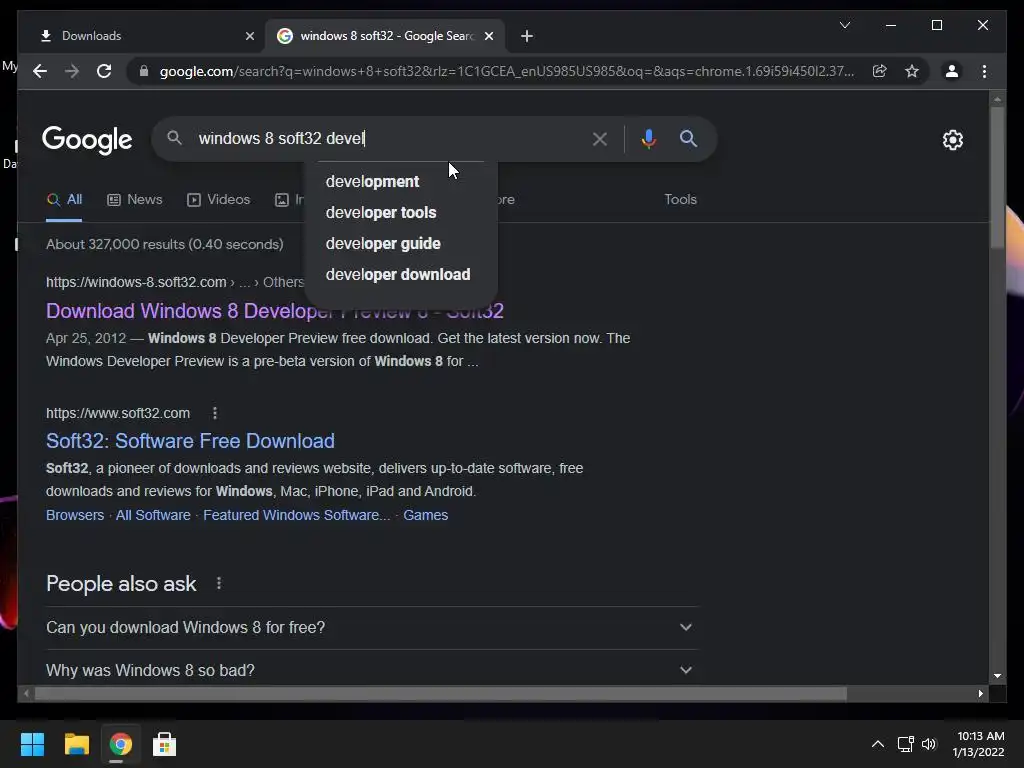Open Microsoft Store from taskbar
This screenshot has width=1024, height=768.
[164, 744]
